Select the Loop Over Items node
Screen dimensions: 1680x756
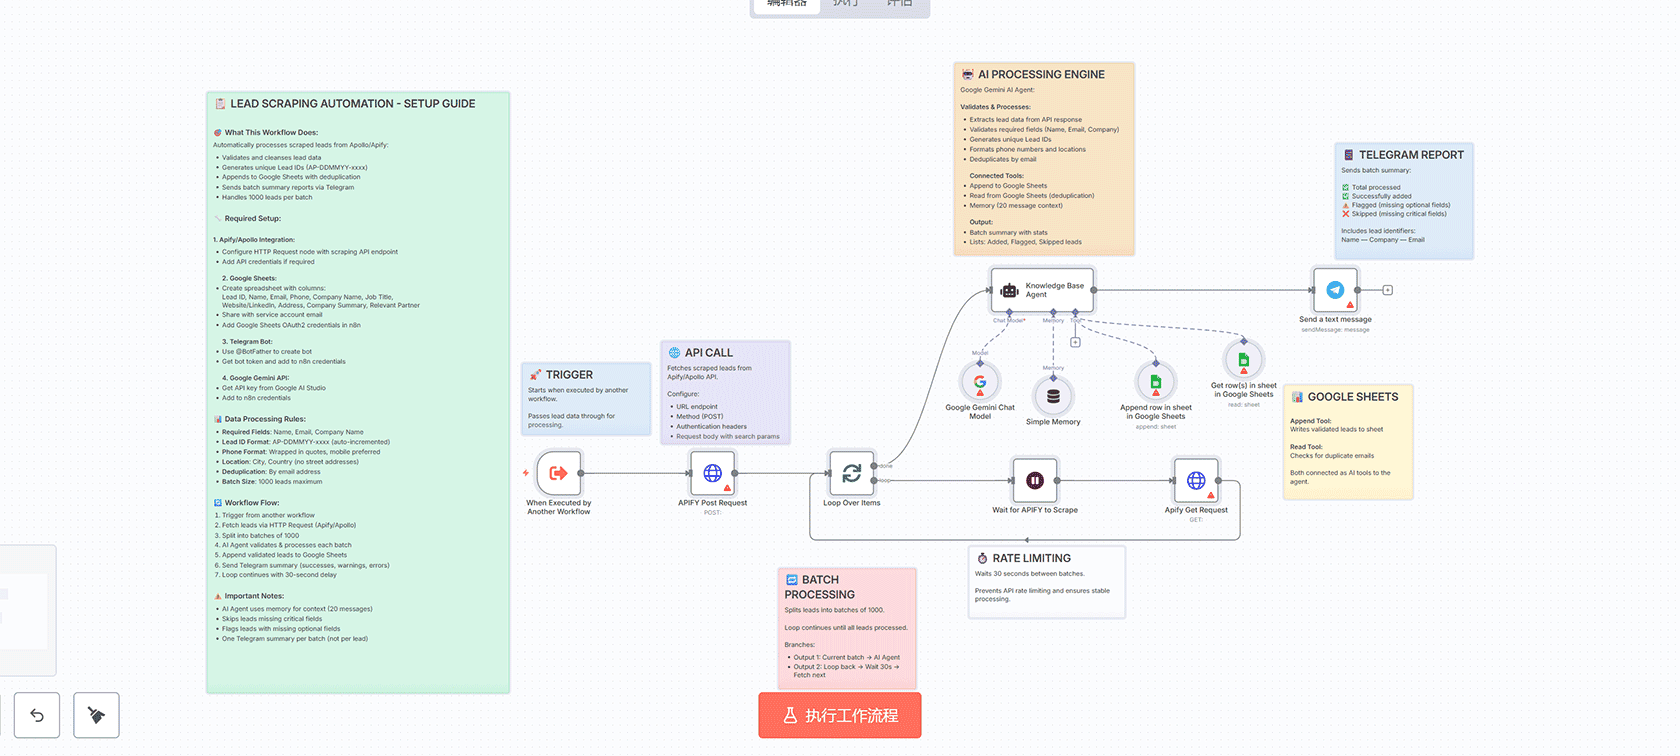[x=851, y=474]
